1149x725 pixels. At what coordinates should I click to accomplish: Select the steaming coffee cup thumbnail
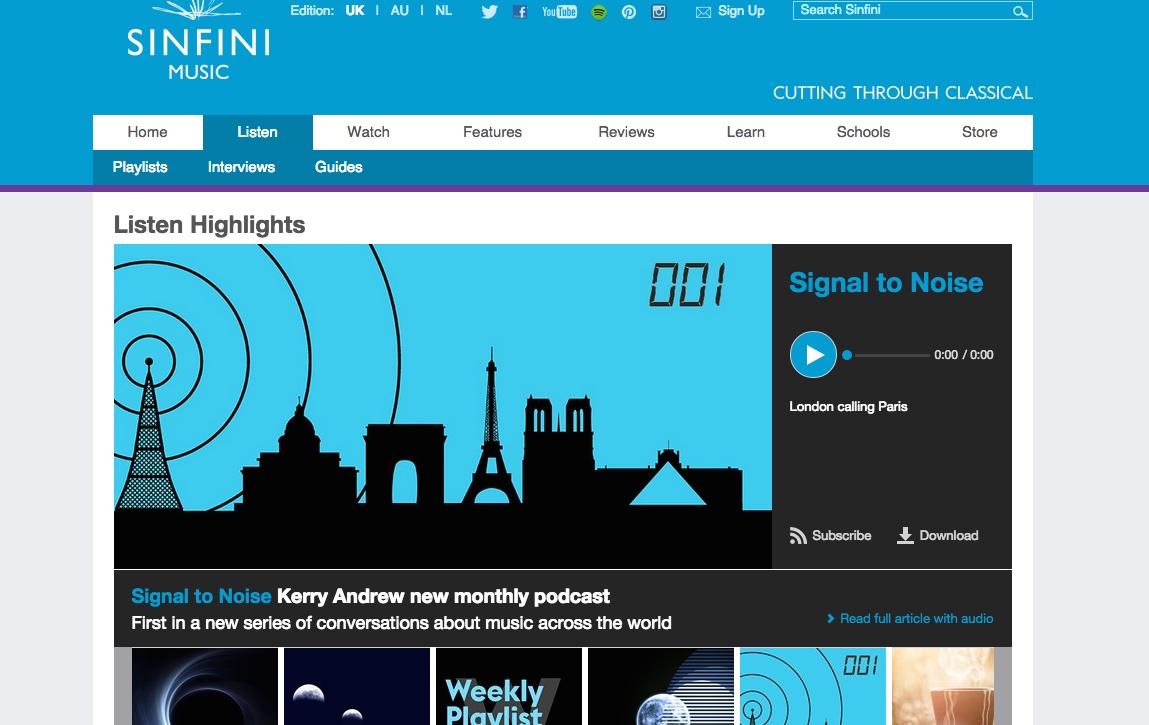pyautogui.click(x=943, y=686)
